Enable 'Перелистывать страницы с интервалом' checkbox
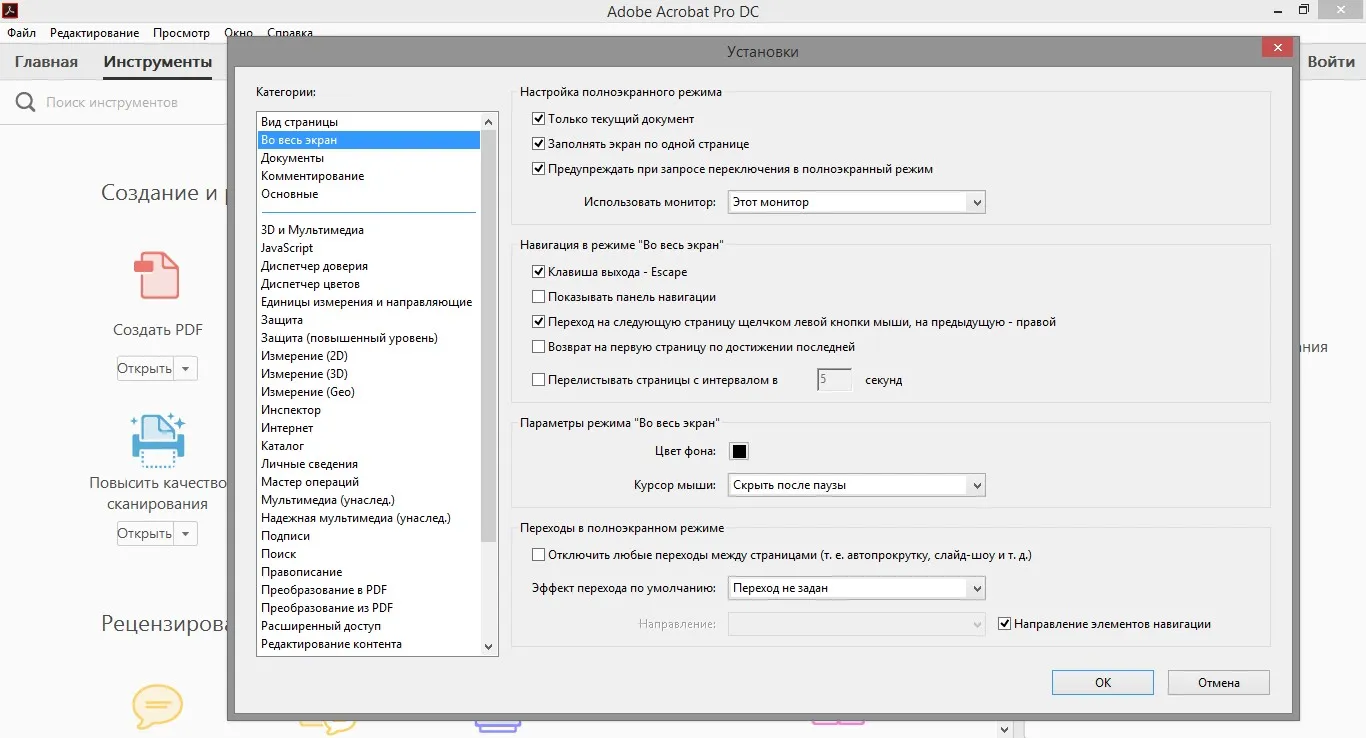 (x=539, y=380)
